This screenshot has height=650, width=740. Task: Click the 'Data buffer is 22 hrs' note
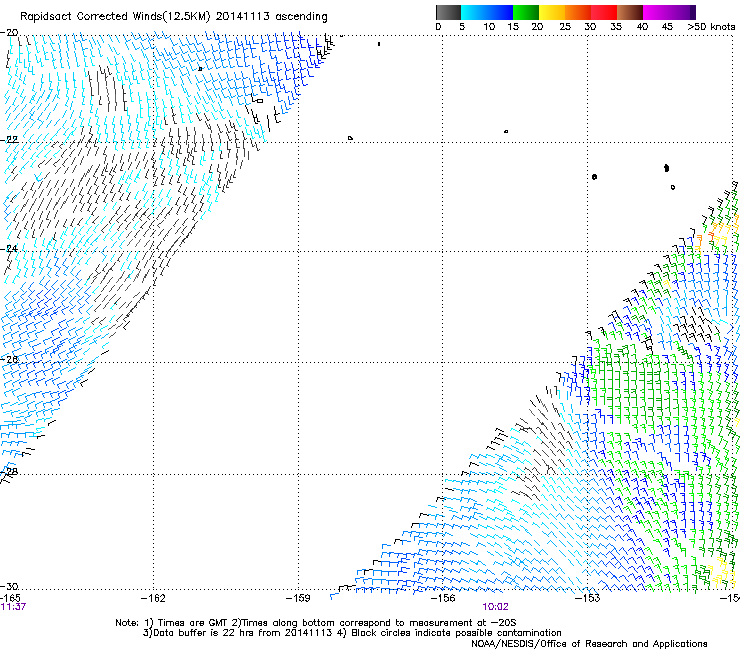[x=352, y=633]
